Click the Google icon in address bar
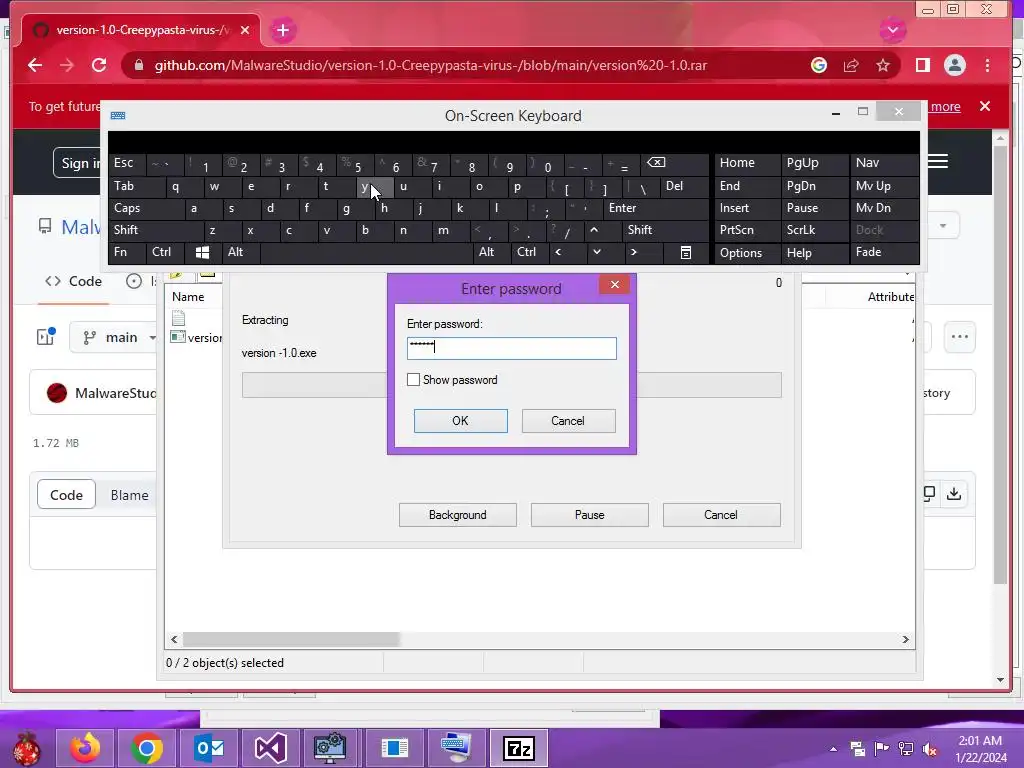Viewport: 1024px width, 768px height. pos(819,65)
